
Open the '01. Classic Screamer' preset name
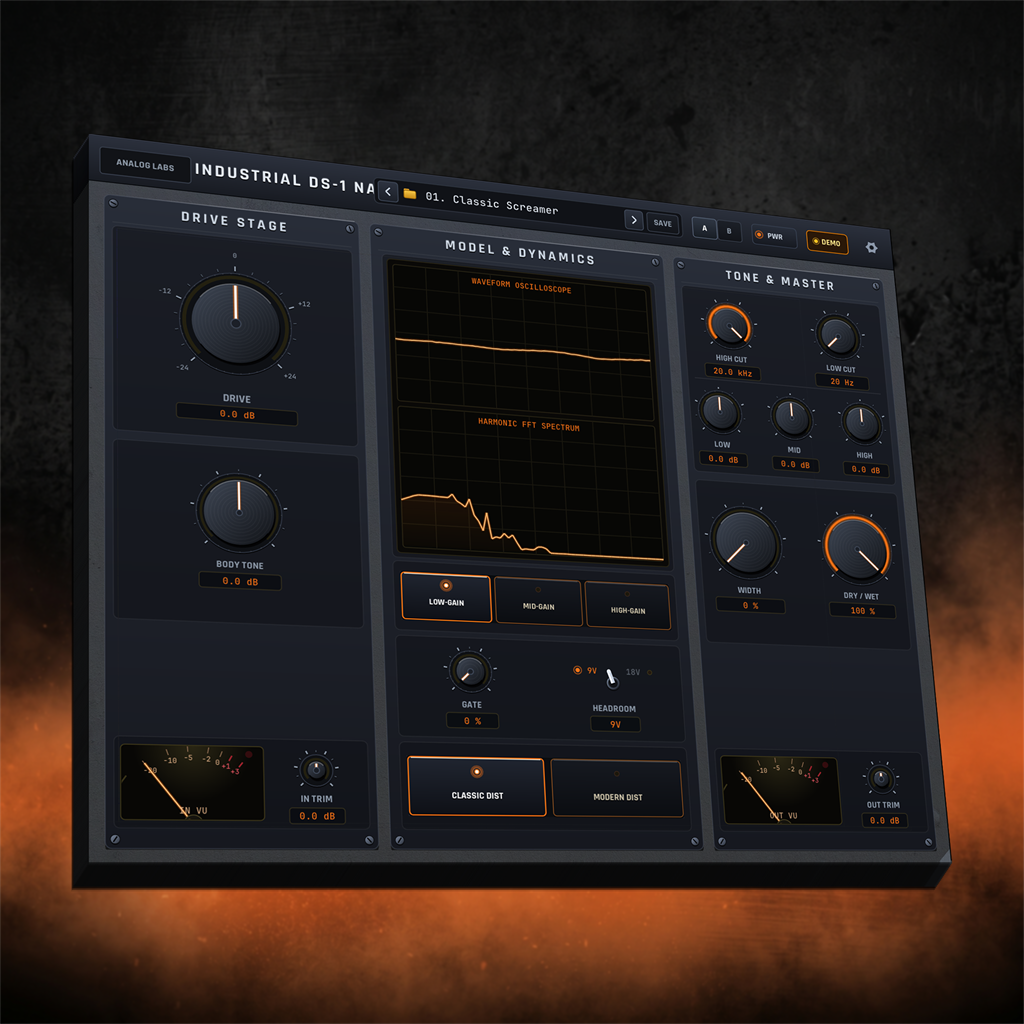(x=492, y=203)
